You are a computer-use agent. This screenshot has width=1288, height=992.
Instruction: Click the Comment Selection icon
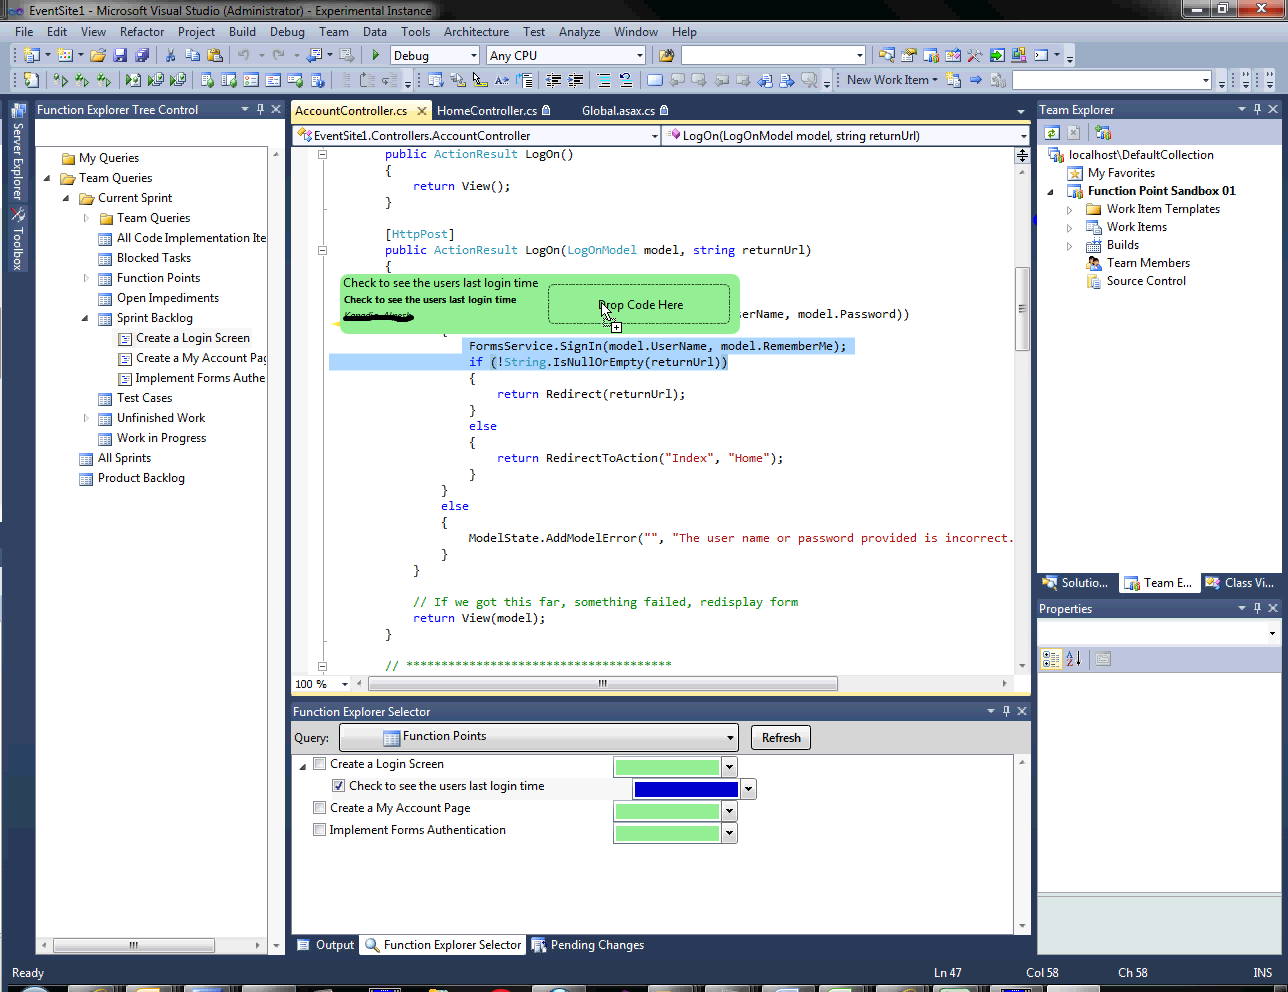click(603, 80)
